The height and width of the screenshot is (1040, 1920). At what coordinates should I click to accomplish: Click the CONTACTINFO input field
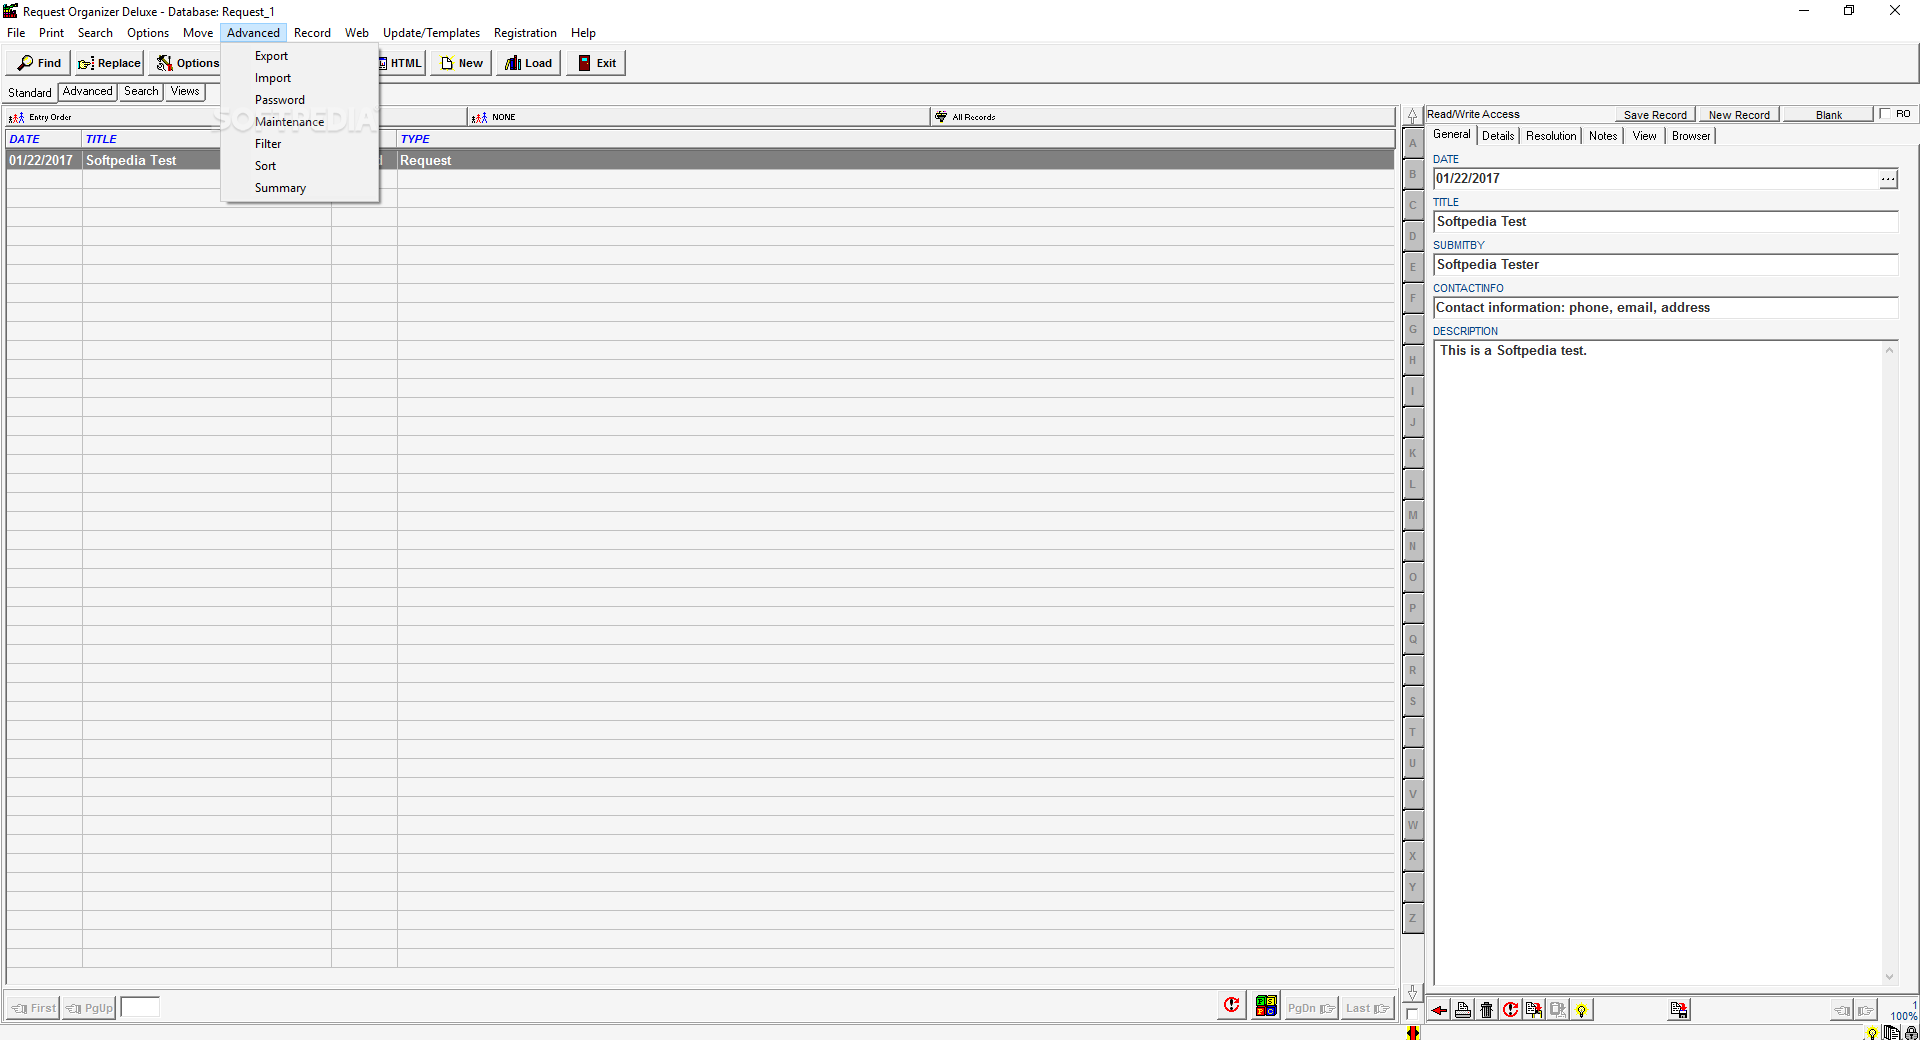point(1665,308)
